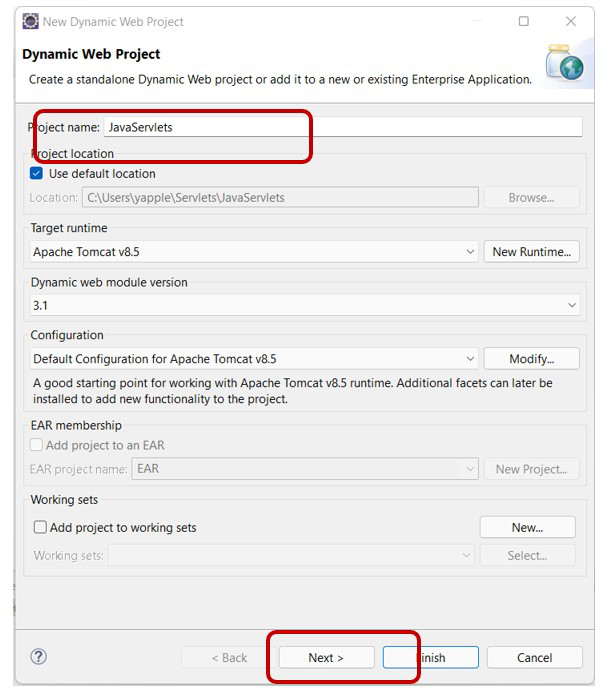Click the Project name text field
This screenshot has width=611, height=697.
coord(342,127)
